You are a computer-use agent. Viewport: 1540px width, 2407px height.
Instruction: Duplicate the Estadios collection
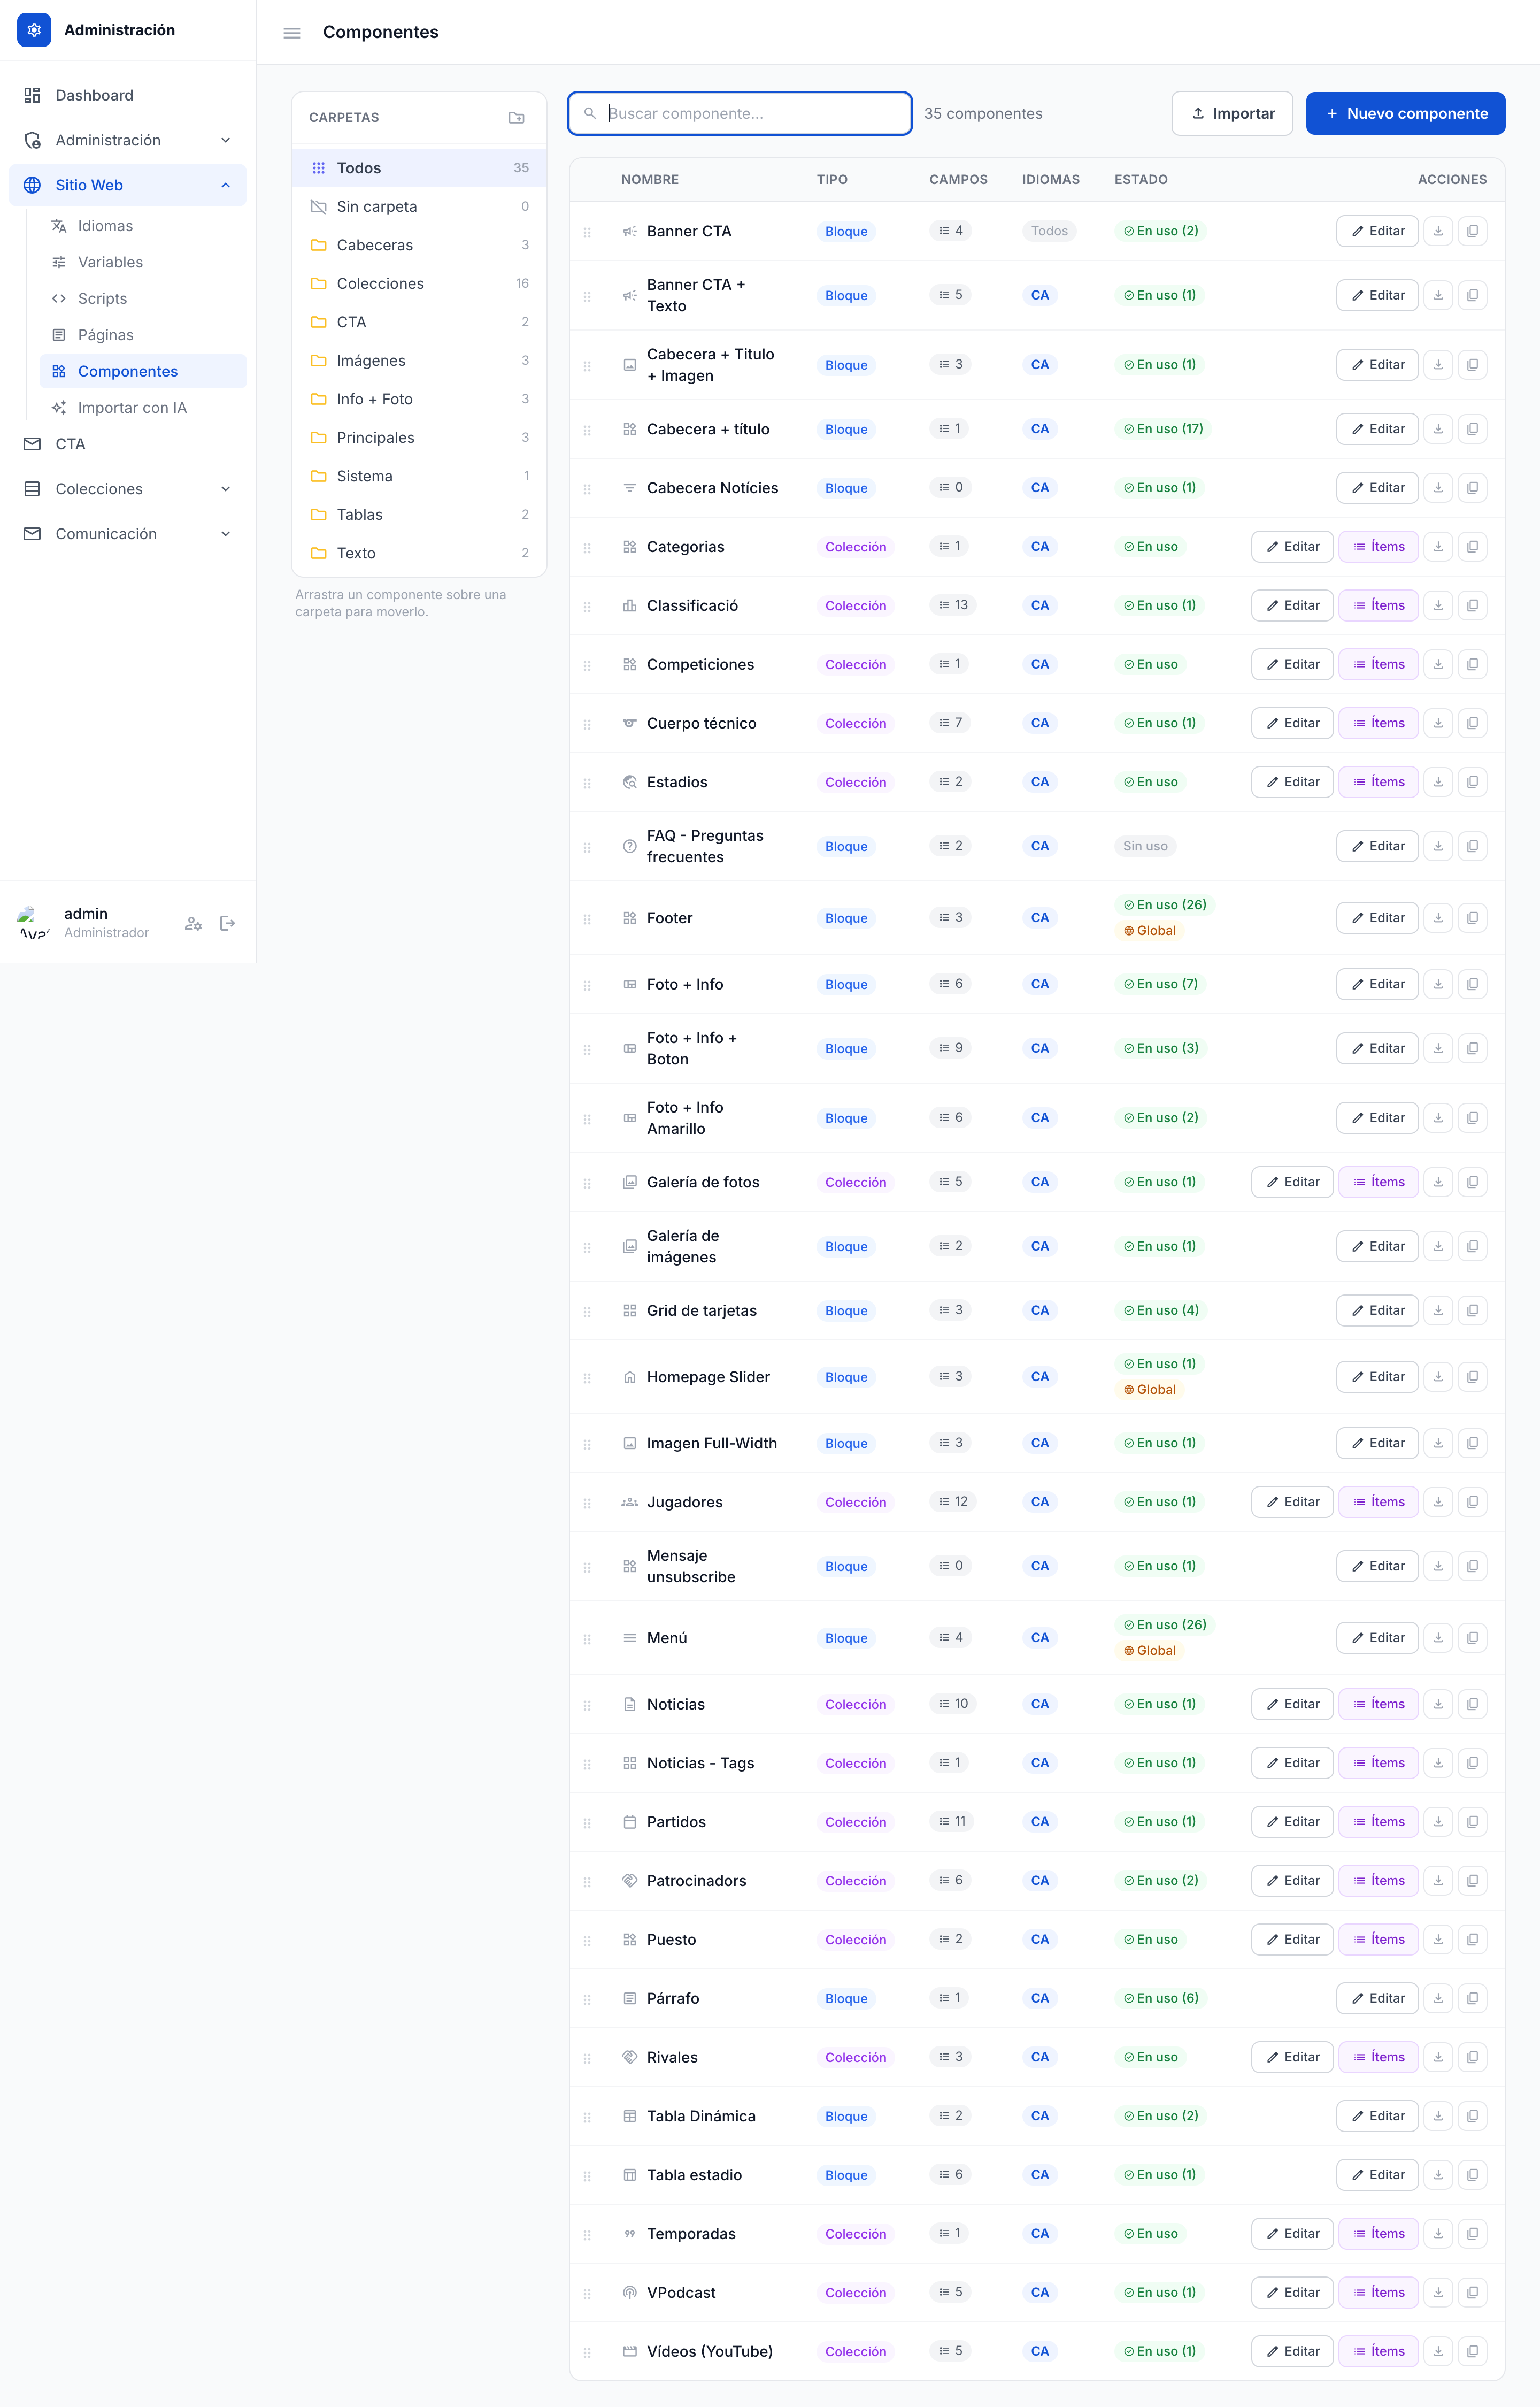click(x=1472, y=782)
